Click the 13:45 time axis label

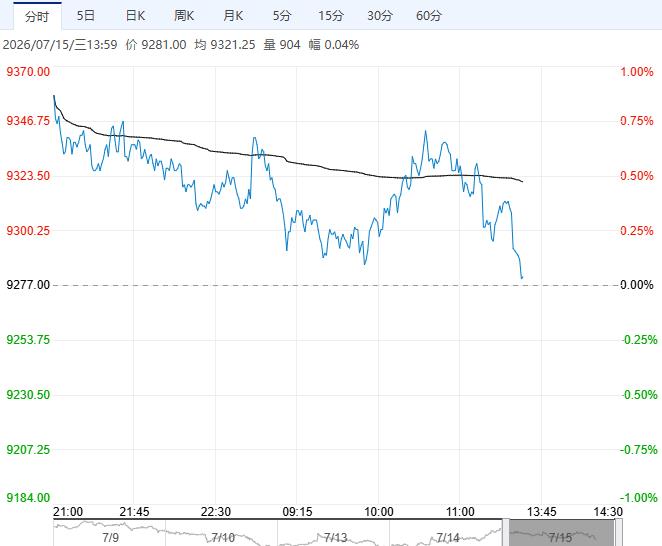pyautogui.click(x=541, y=512)
